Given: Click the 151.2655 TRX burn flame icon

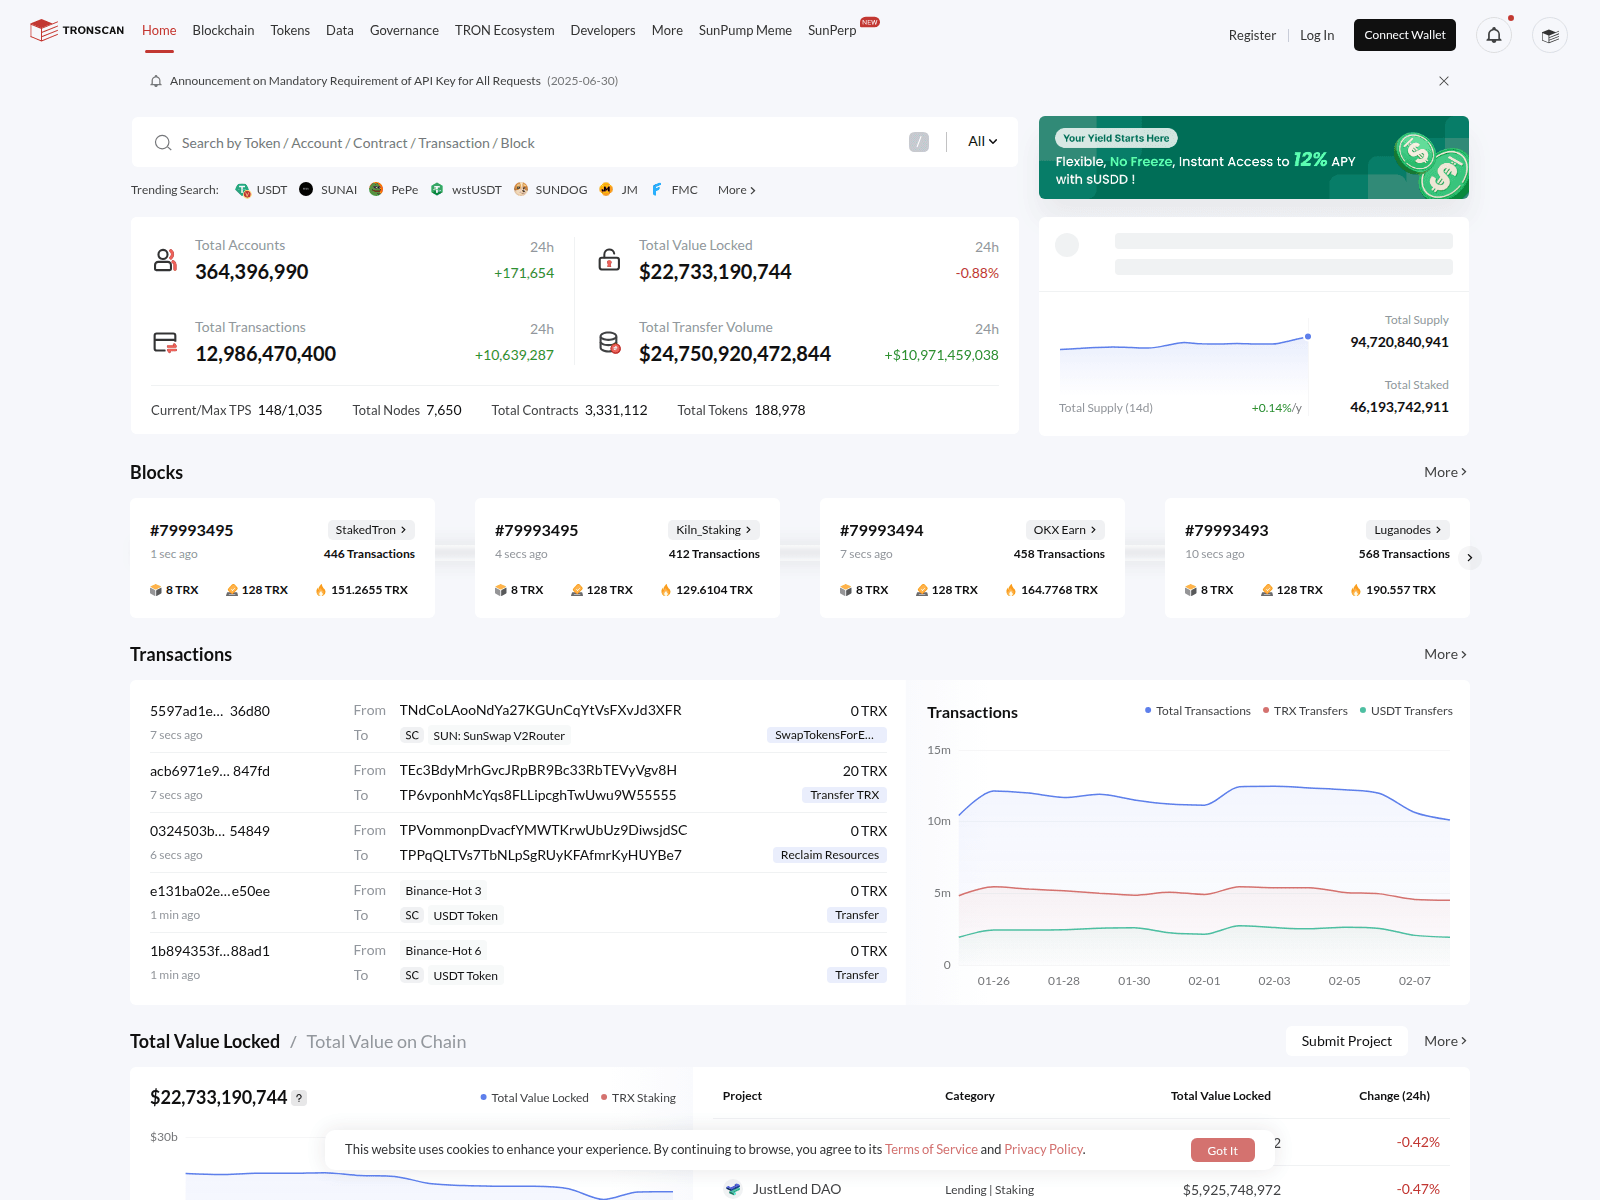Looking at the screenshot, I should coord(321,590).
